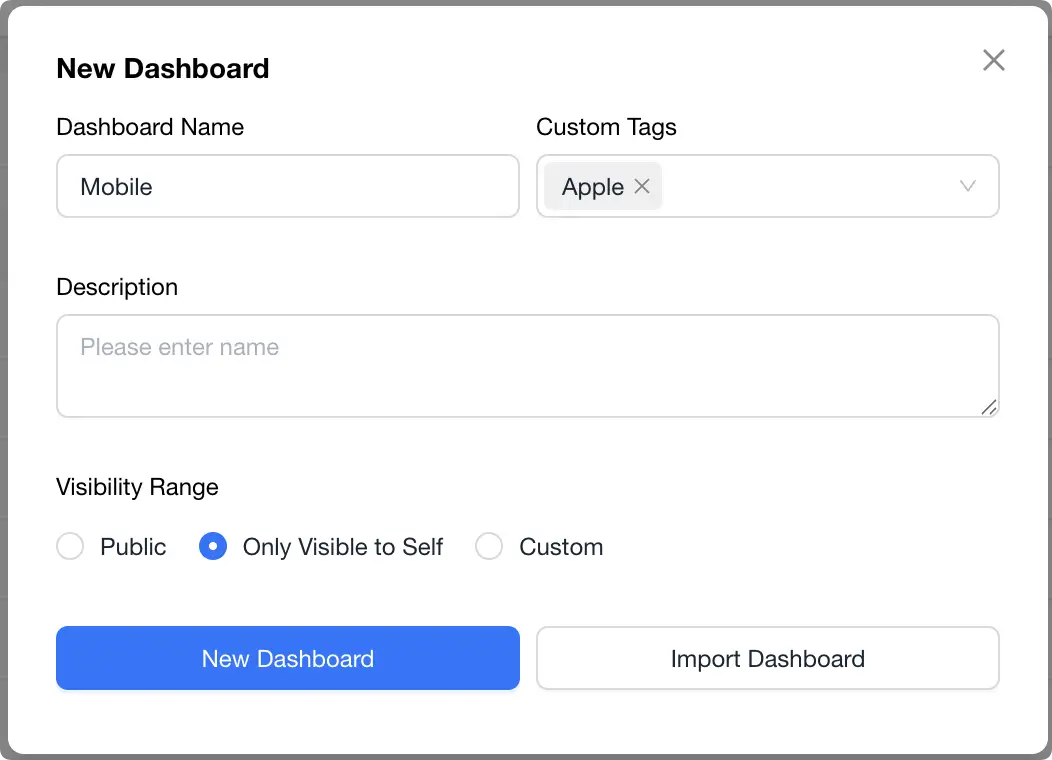The width and height of the screenshot is (1052, 760).
Task: Open the Import Dashboard option
Action: pyautogui.click(x=767, y=658)
